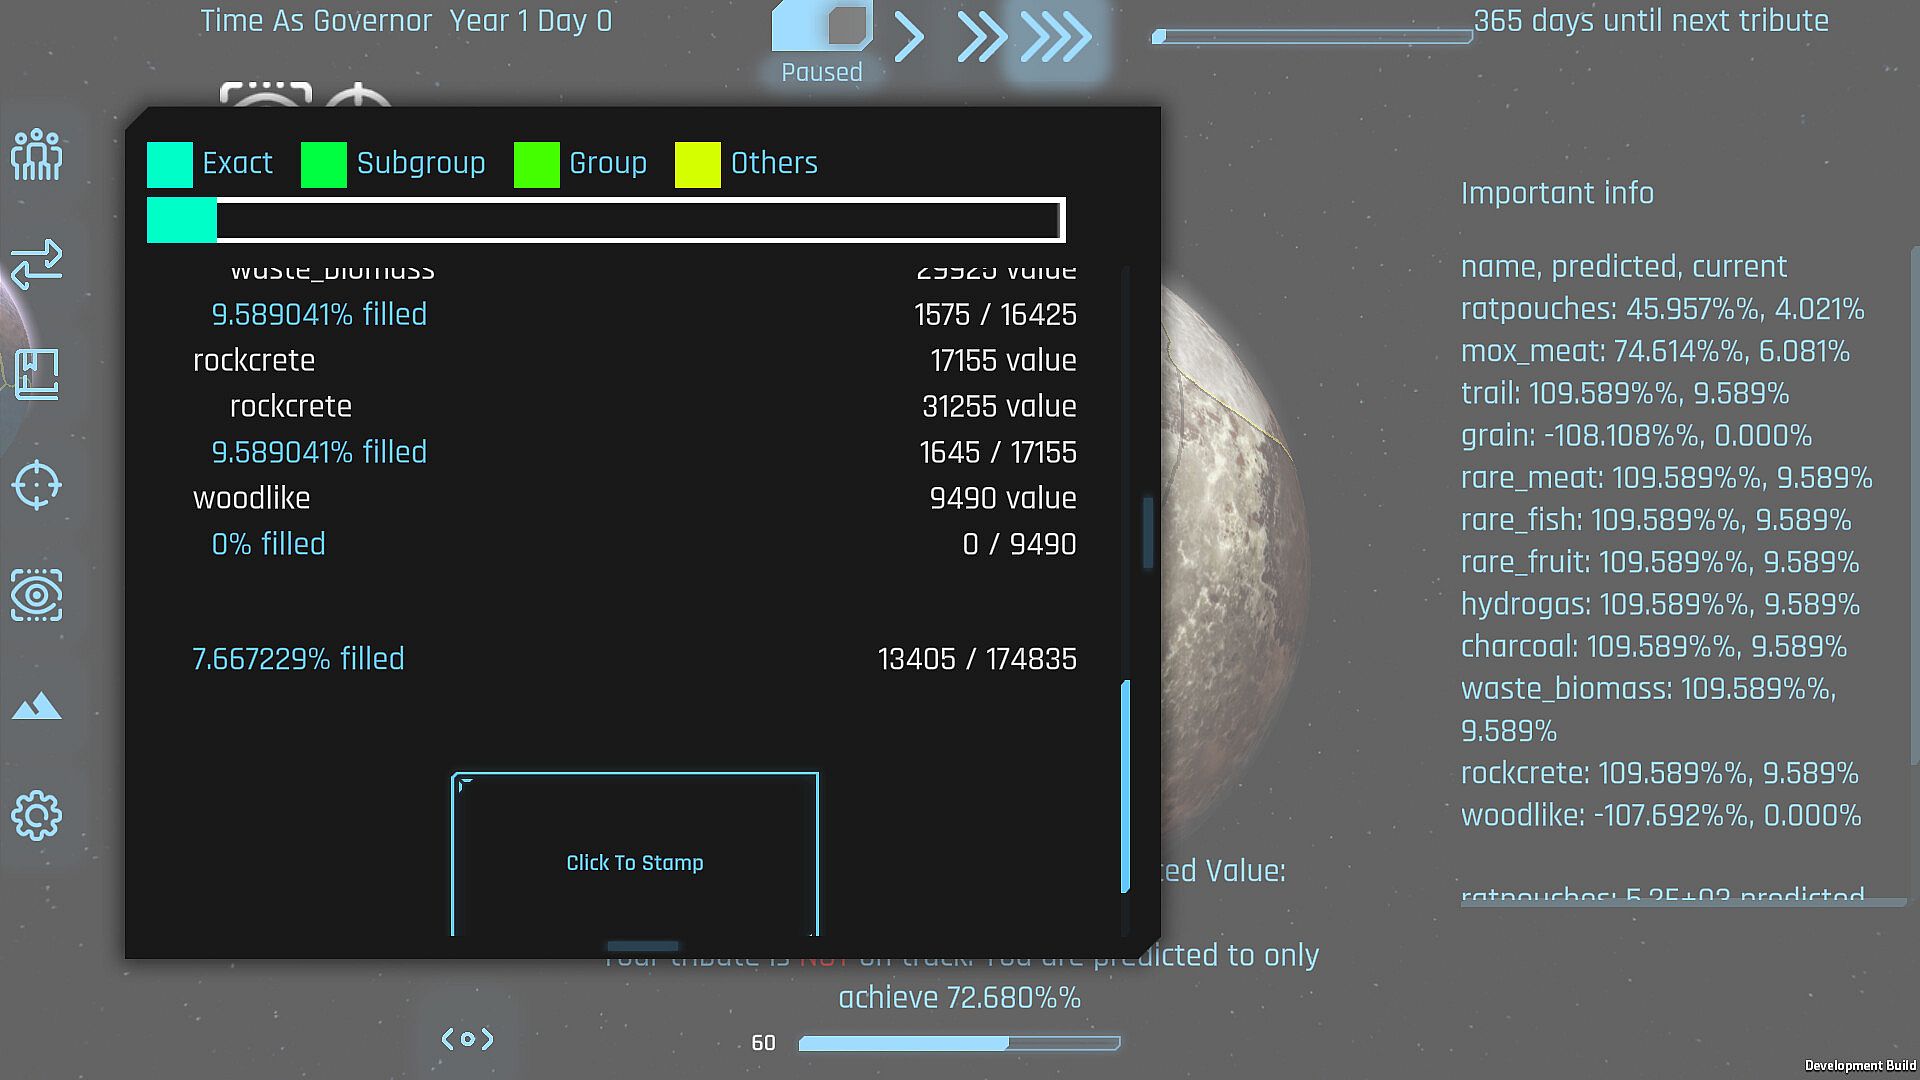This screenshot has width=1920, height=1080.
Task: Set game to double fast-forward speed
Action: tap(981, 38)
